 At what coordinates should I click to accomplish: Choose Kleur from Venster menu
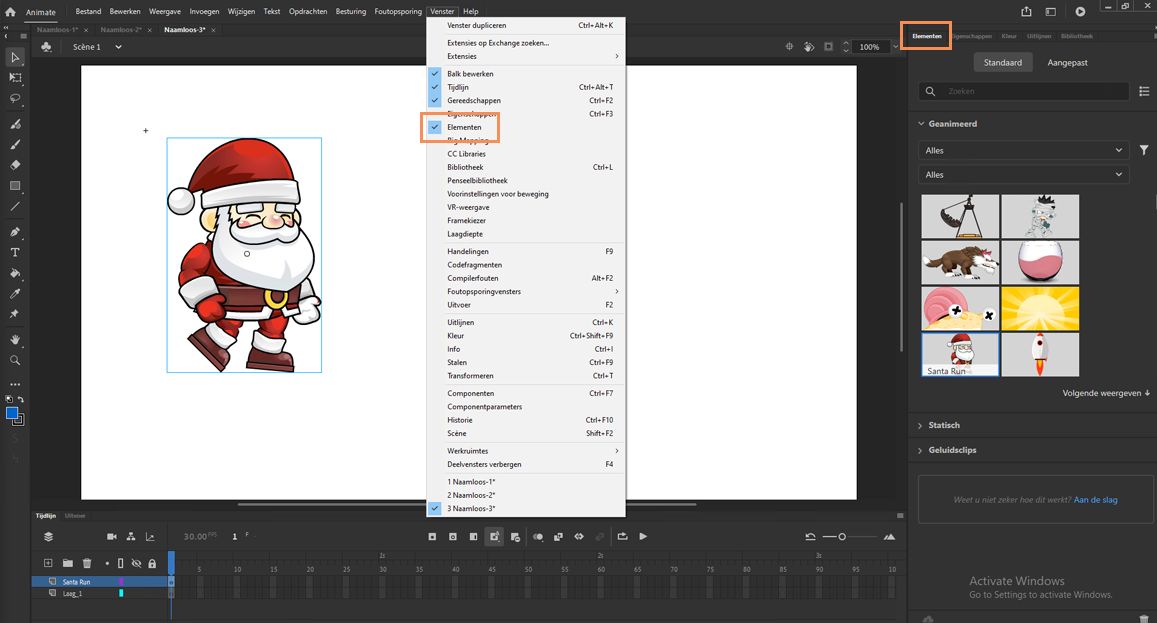coord(526,336)
